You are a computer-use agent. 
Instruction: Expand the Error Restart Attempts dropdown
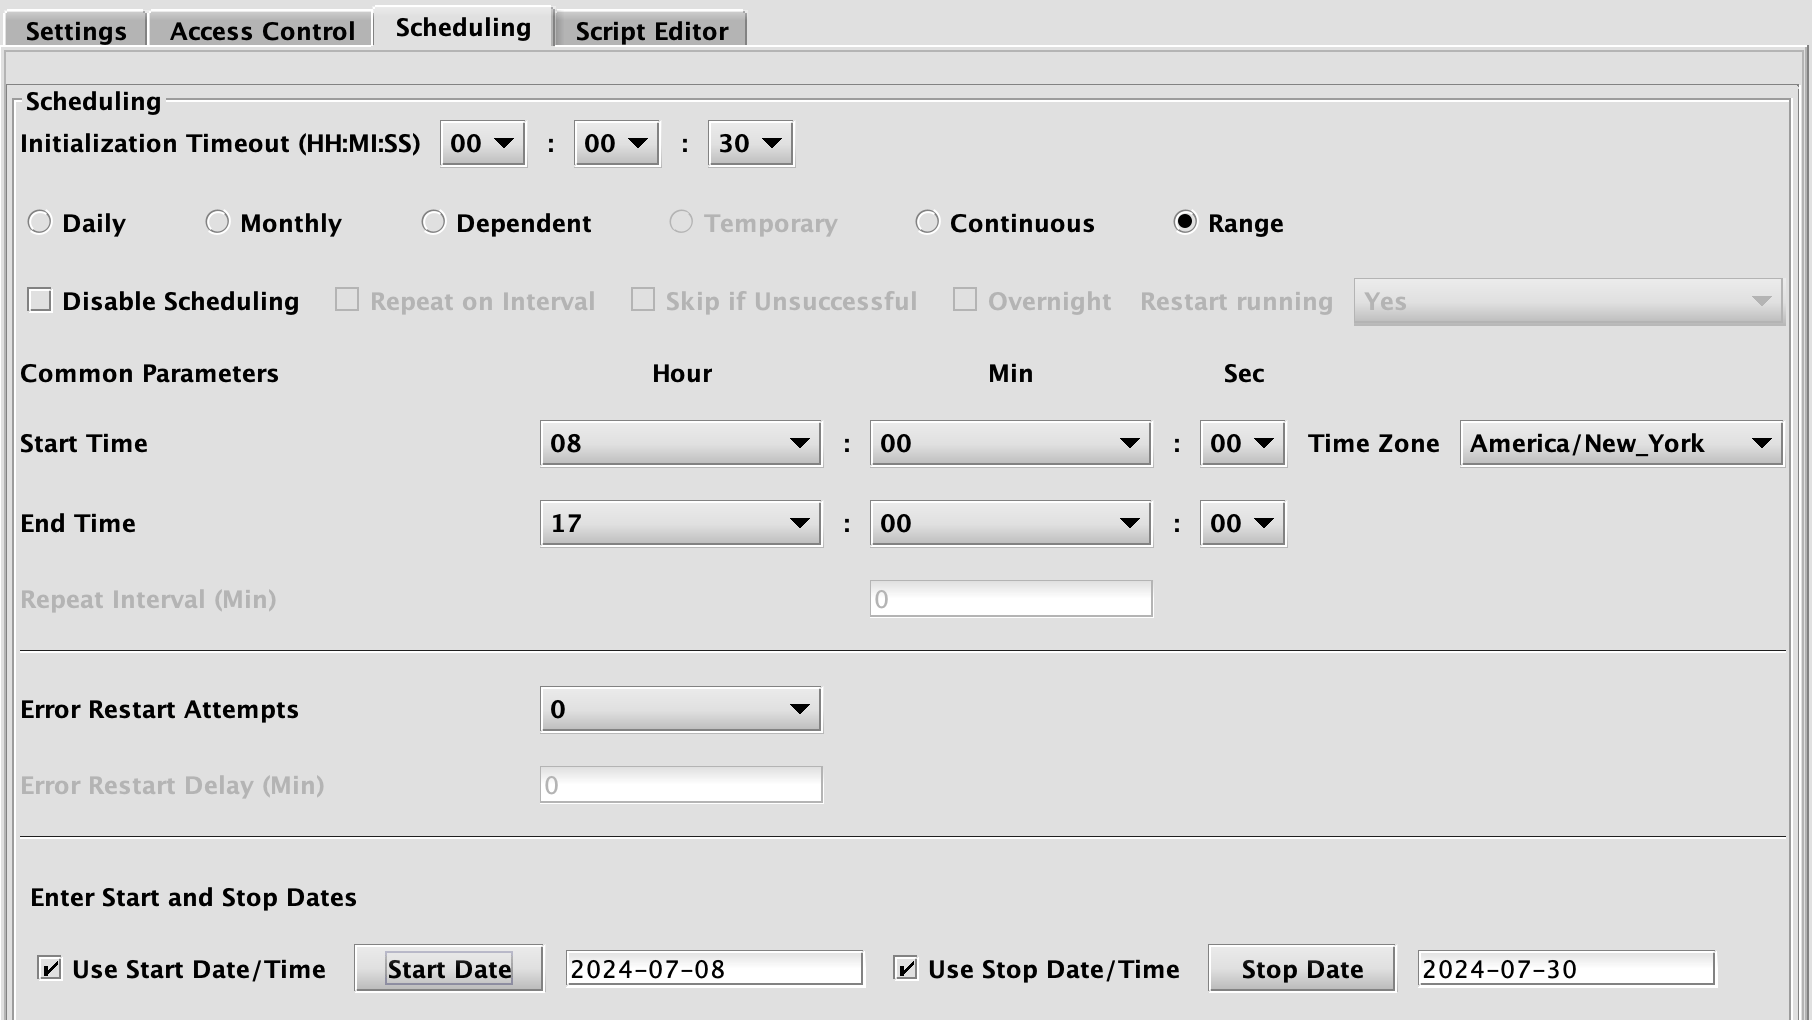[x=680, y=709]
